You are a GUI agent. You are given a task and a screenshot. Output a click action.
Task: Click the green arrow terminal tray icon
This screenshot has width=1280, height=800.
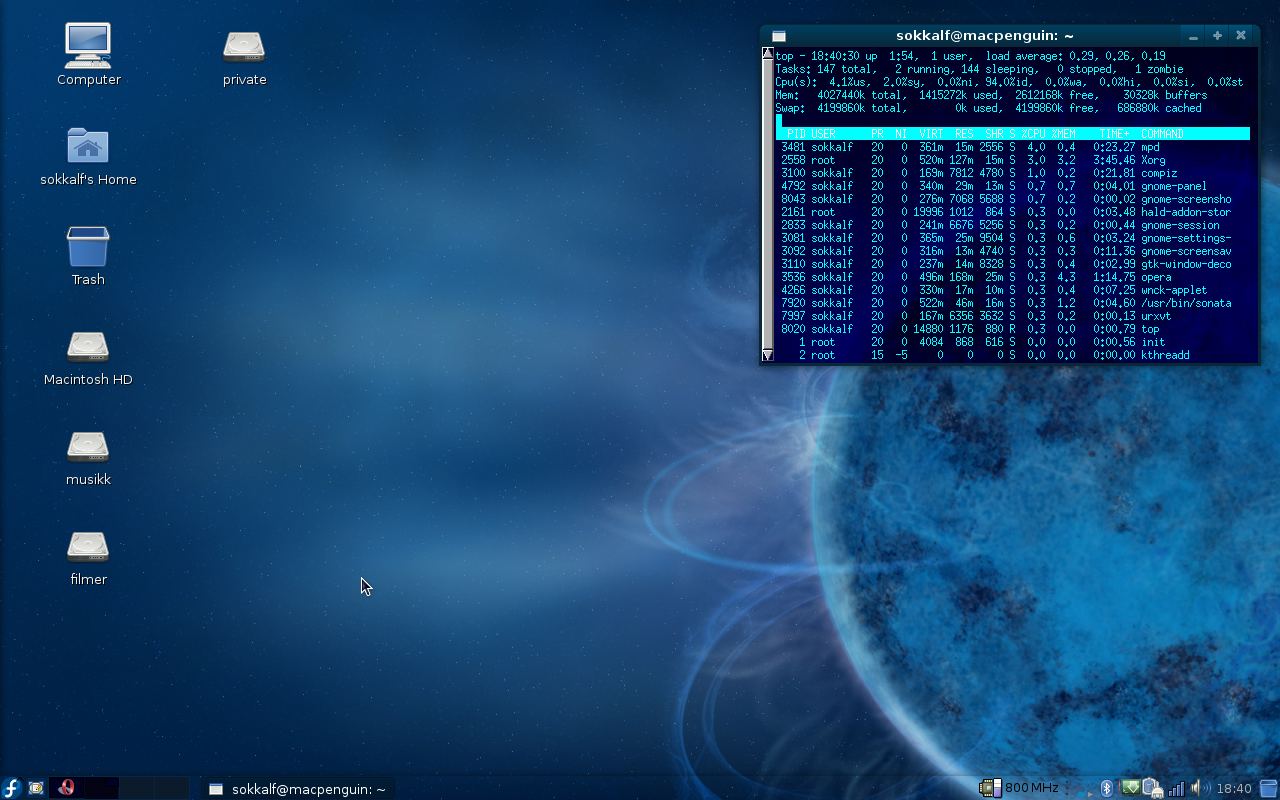[1130, 788]
